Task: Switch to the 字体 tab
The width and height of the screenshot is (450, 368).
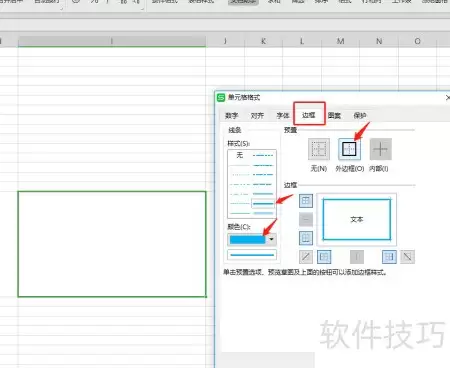Action: [x=283, y=115]
